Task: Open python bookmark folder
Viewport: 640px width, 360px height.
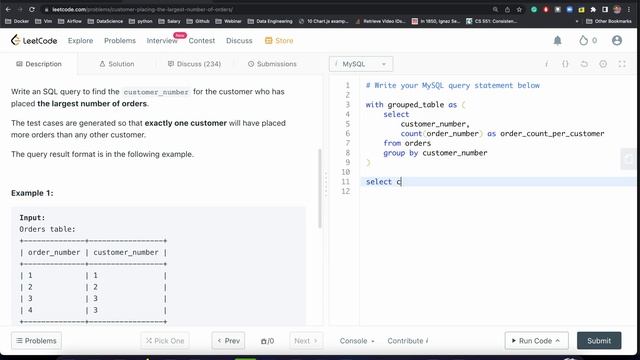Action: click(140, 21)
